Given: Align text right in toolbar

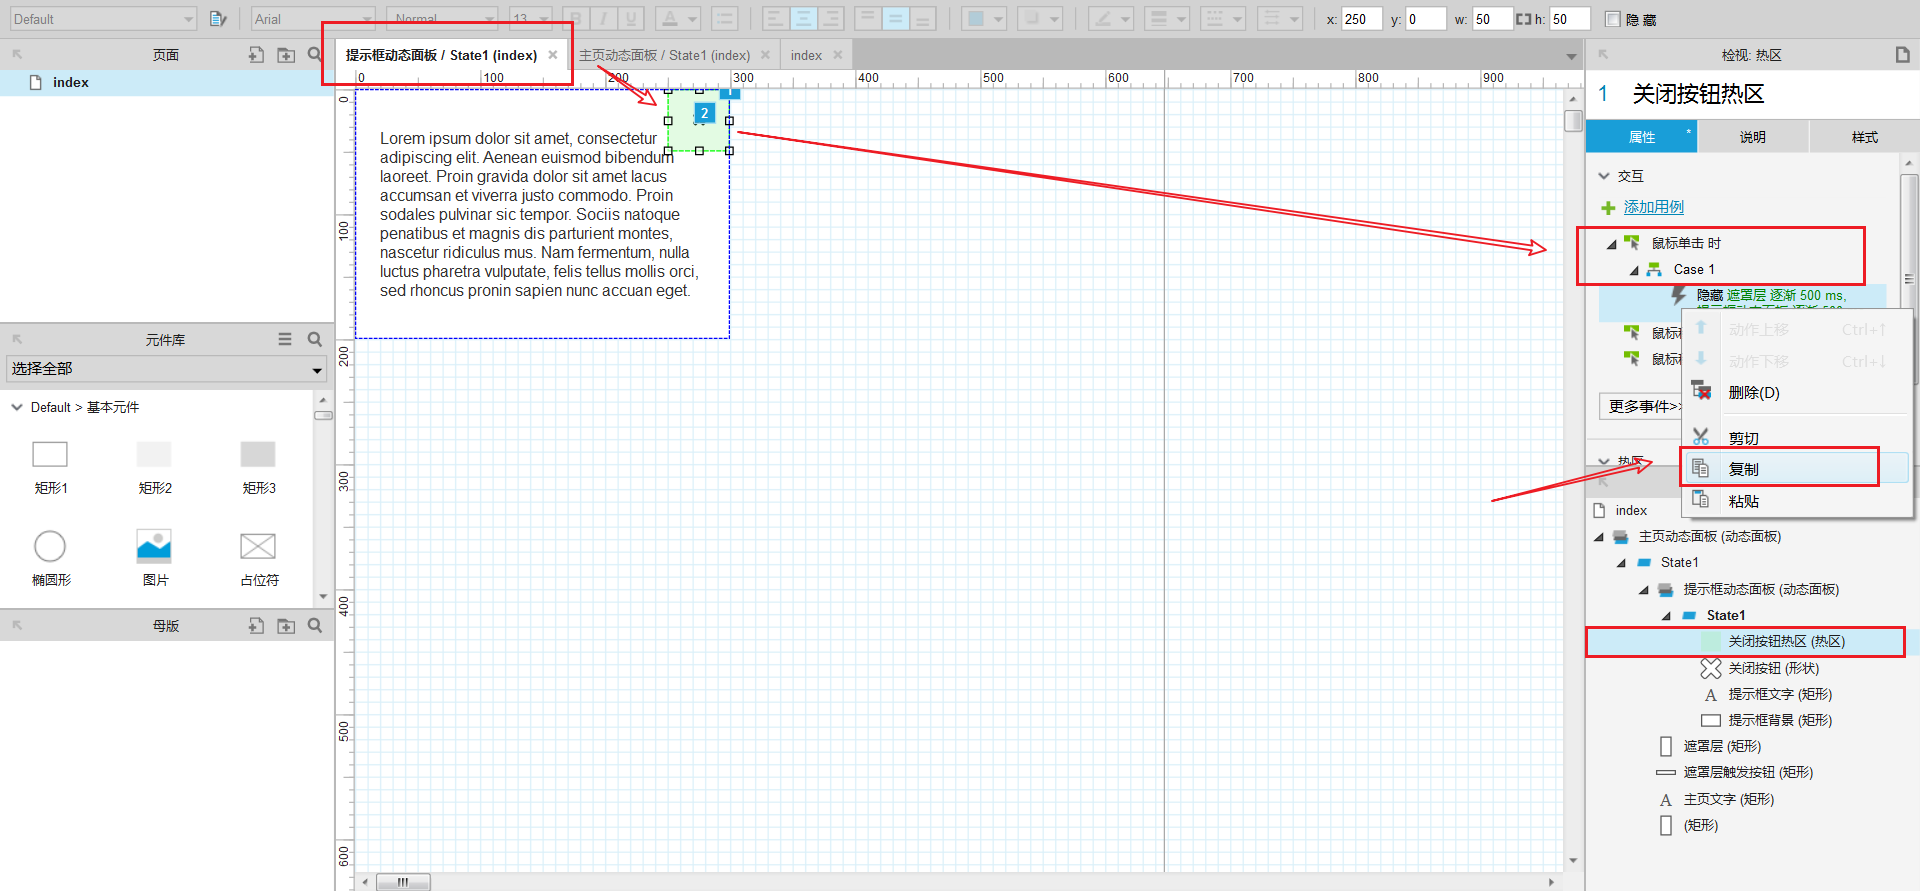Looking at the screenshot, I should coord(831,18).
